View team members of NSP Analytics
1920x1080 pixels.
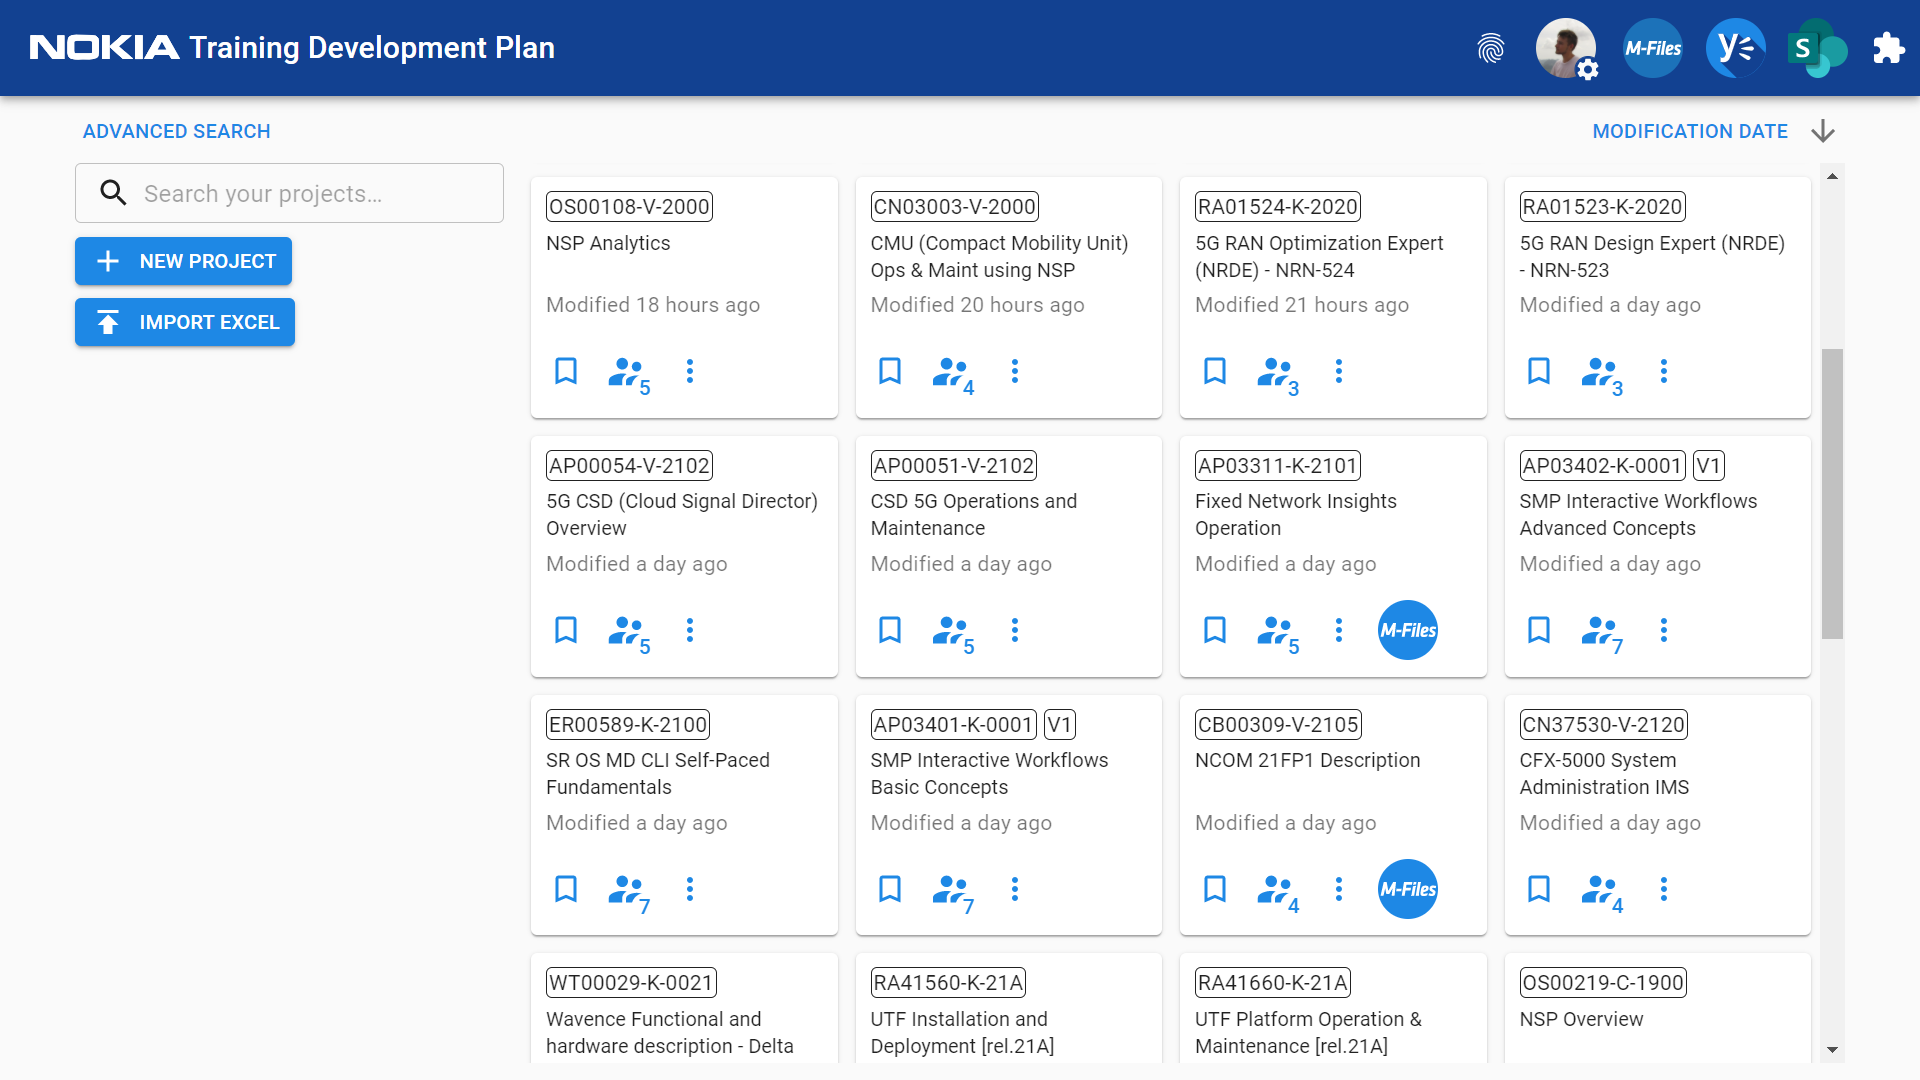pos(630,375)
